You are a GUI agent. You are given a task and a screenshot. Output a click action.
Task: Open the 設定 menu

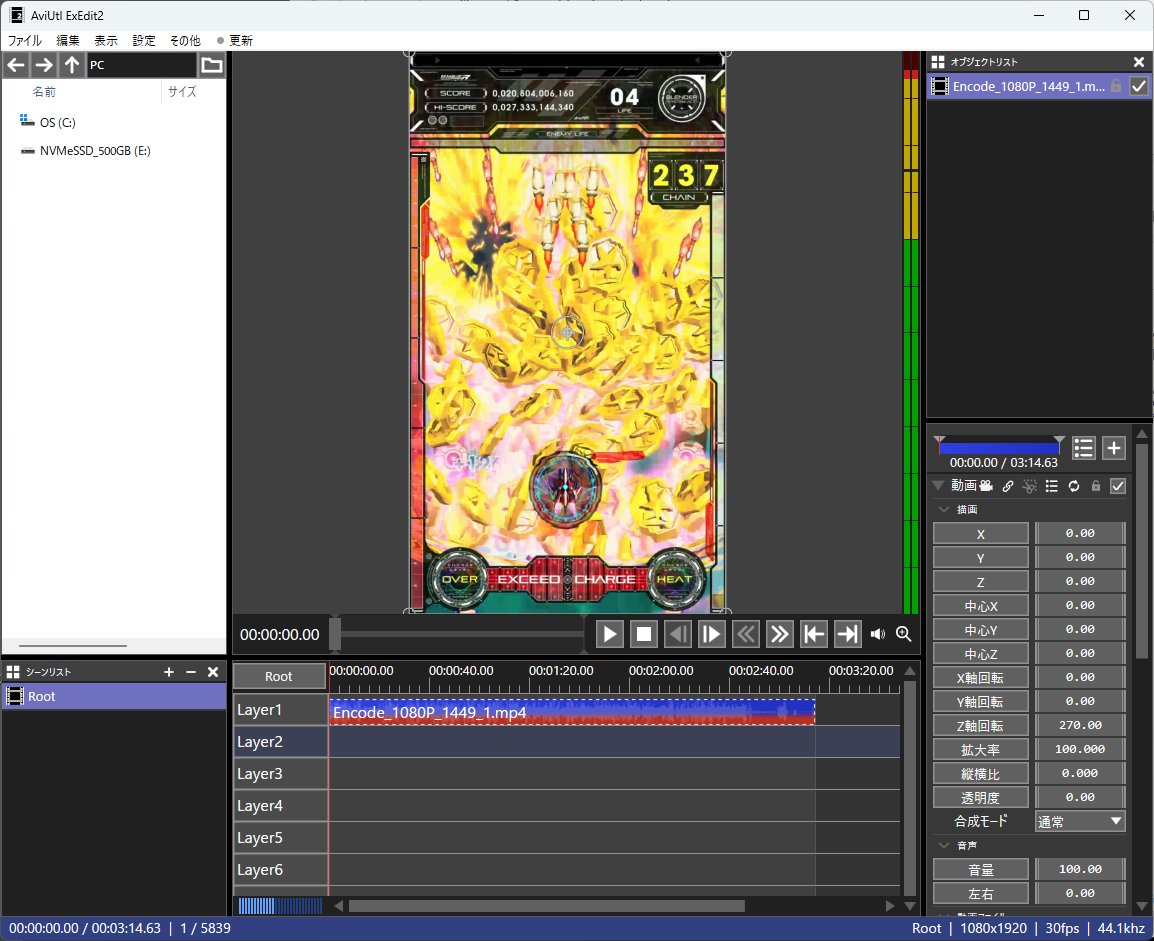click(144, 40)
